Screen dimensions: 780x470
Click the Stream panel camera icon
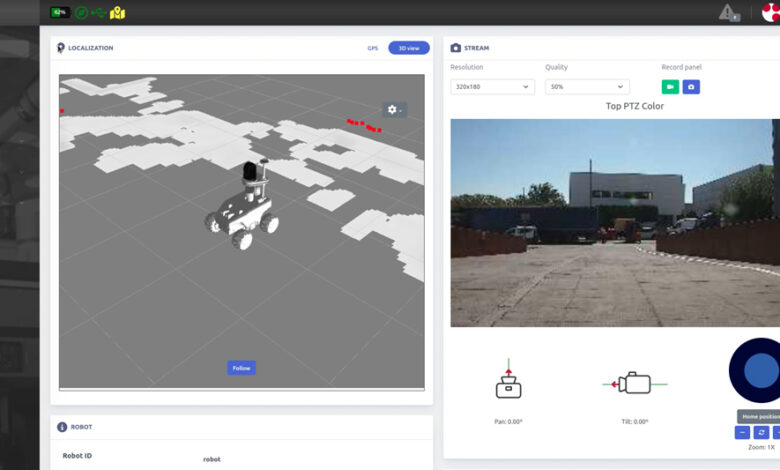pyautogui.click(x=456, y=48)
